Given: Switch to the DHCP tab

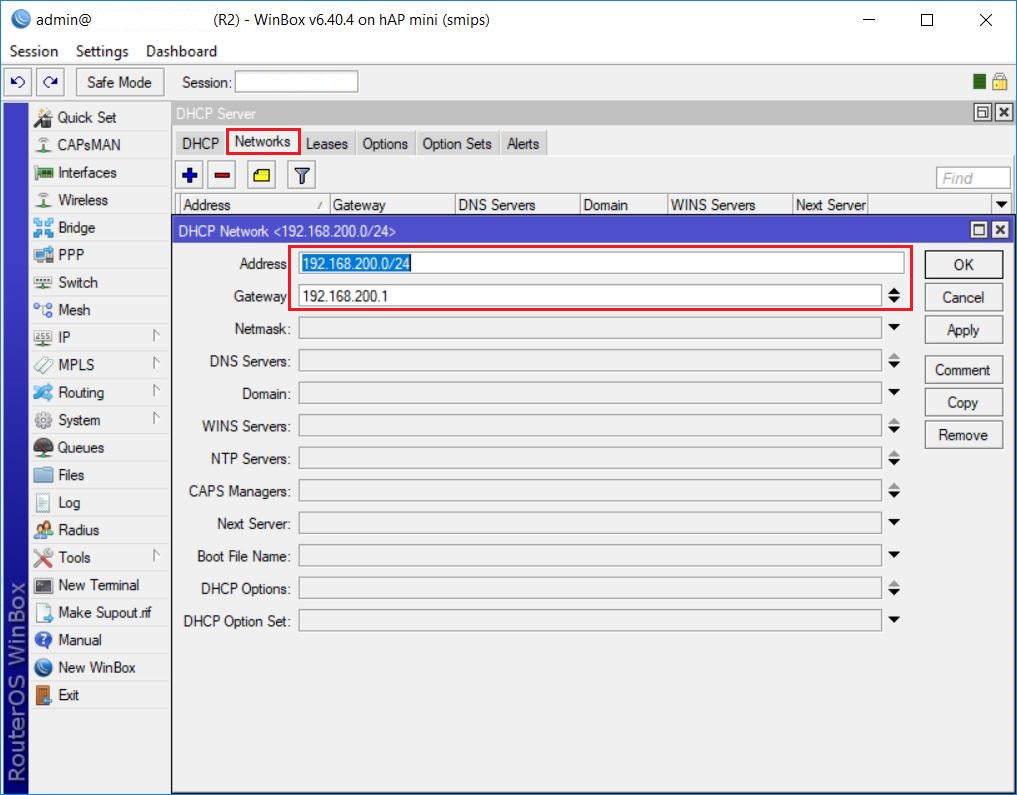Looking at the screenshot, I should (x=200, y=143).
